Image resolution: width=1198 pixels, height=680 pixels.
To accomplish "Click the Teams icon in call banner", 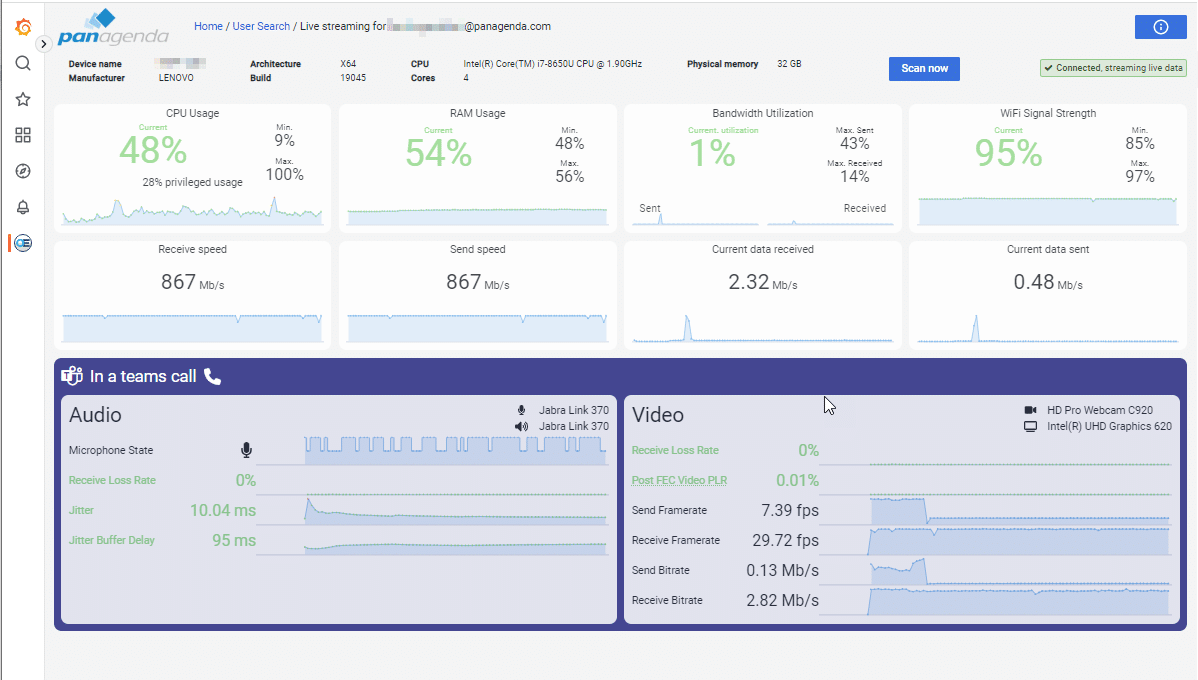I will [72, 376].
